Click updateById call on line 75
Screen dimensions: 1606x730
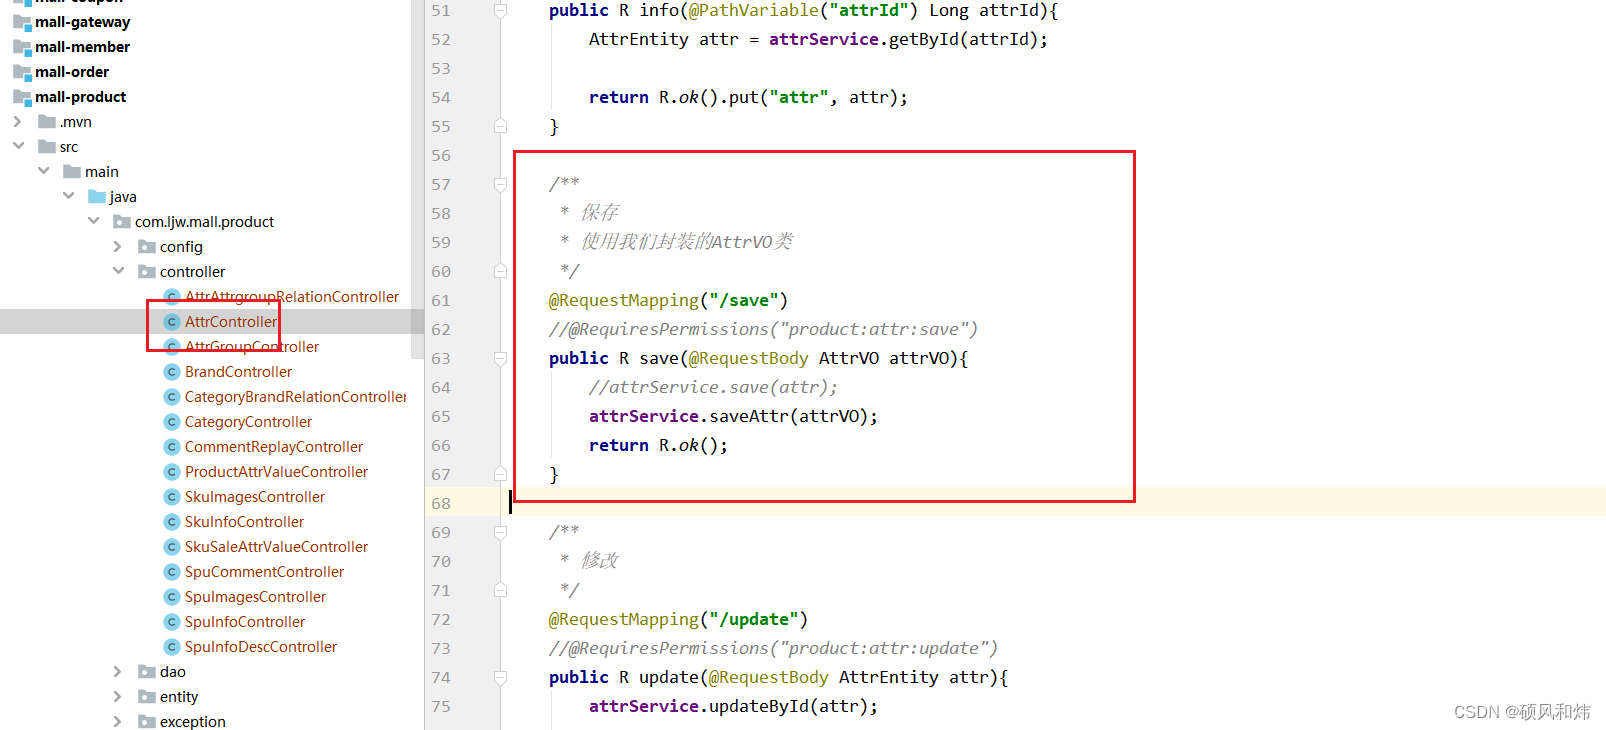pyautogui.click(x=759, y=706)
